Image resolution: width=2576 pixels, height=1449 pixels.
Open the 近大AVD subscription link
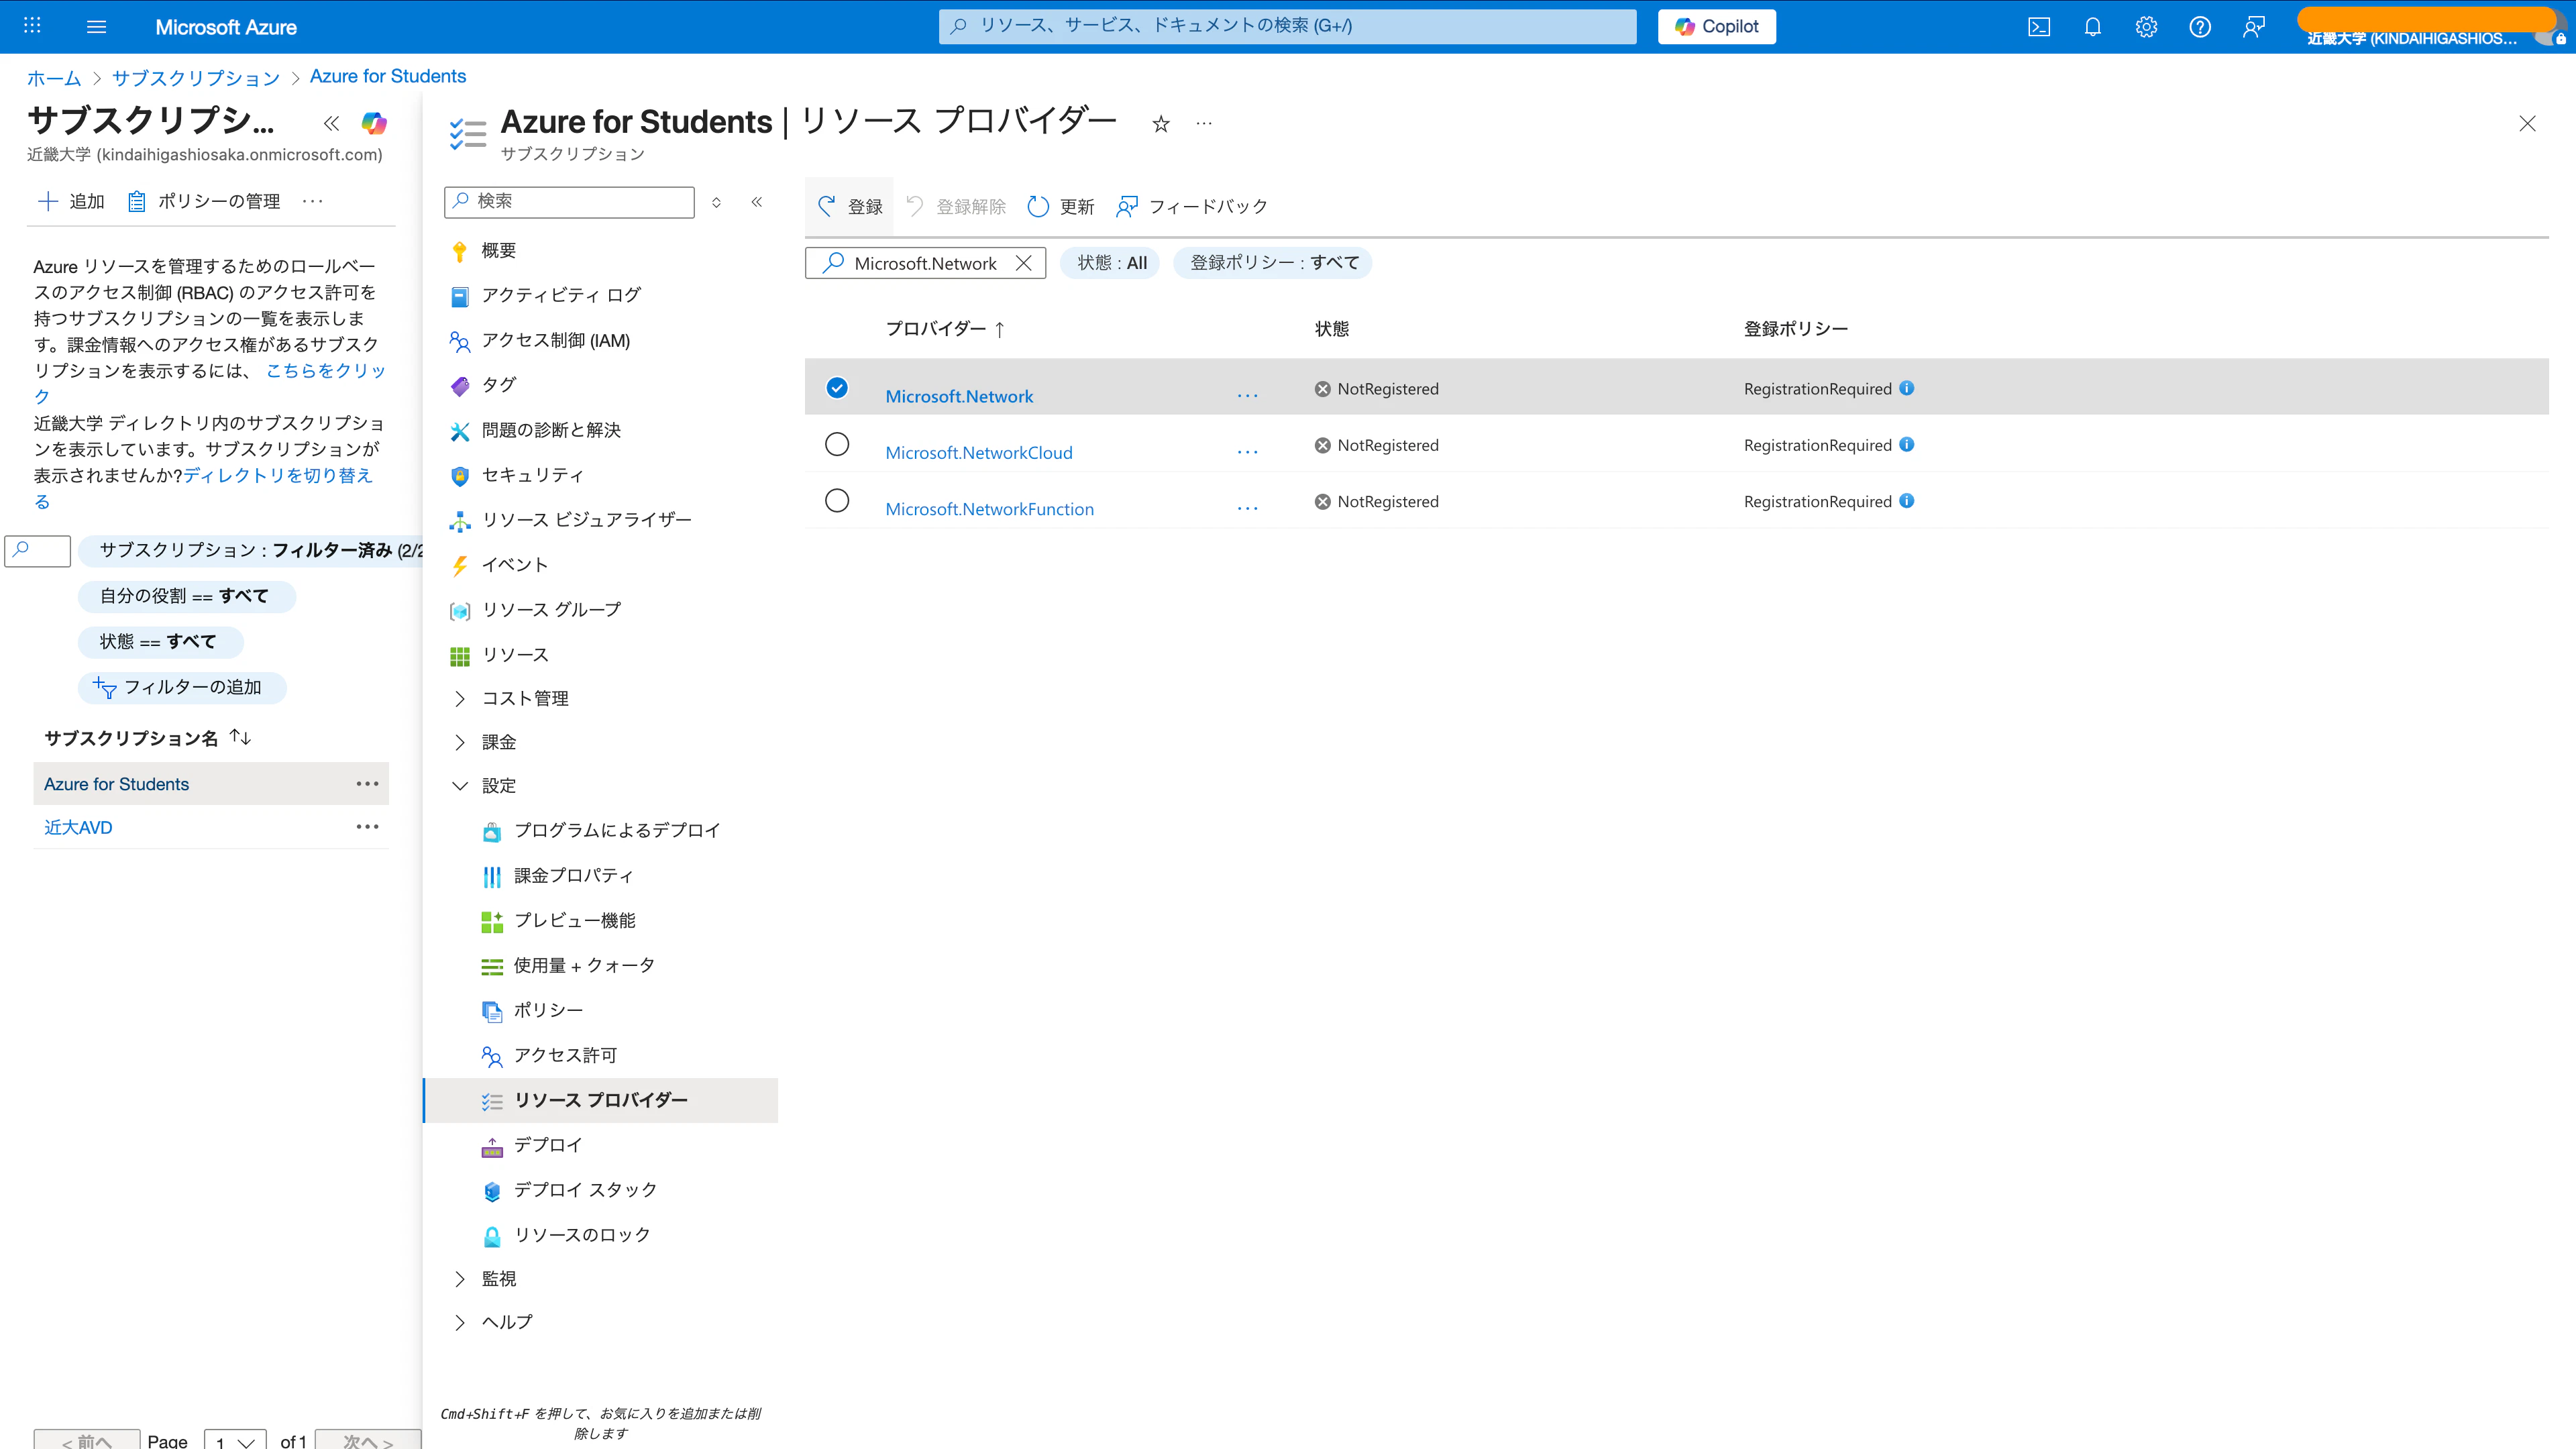[x=78, y=827]
